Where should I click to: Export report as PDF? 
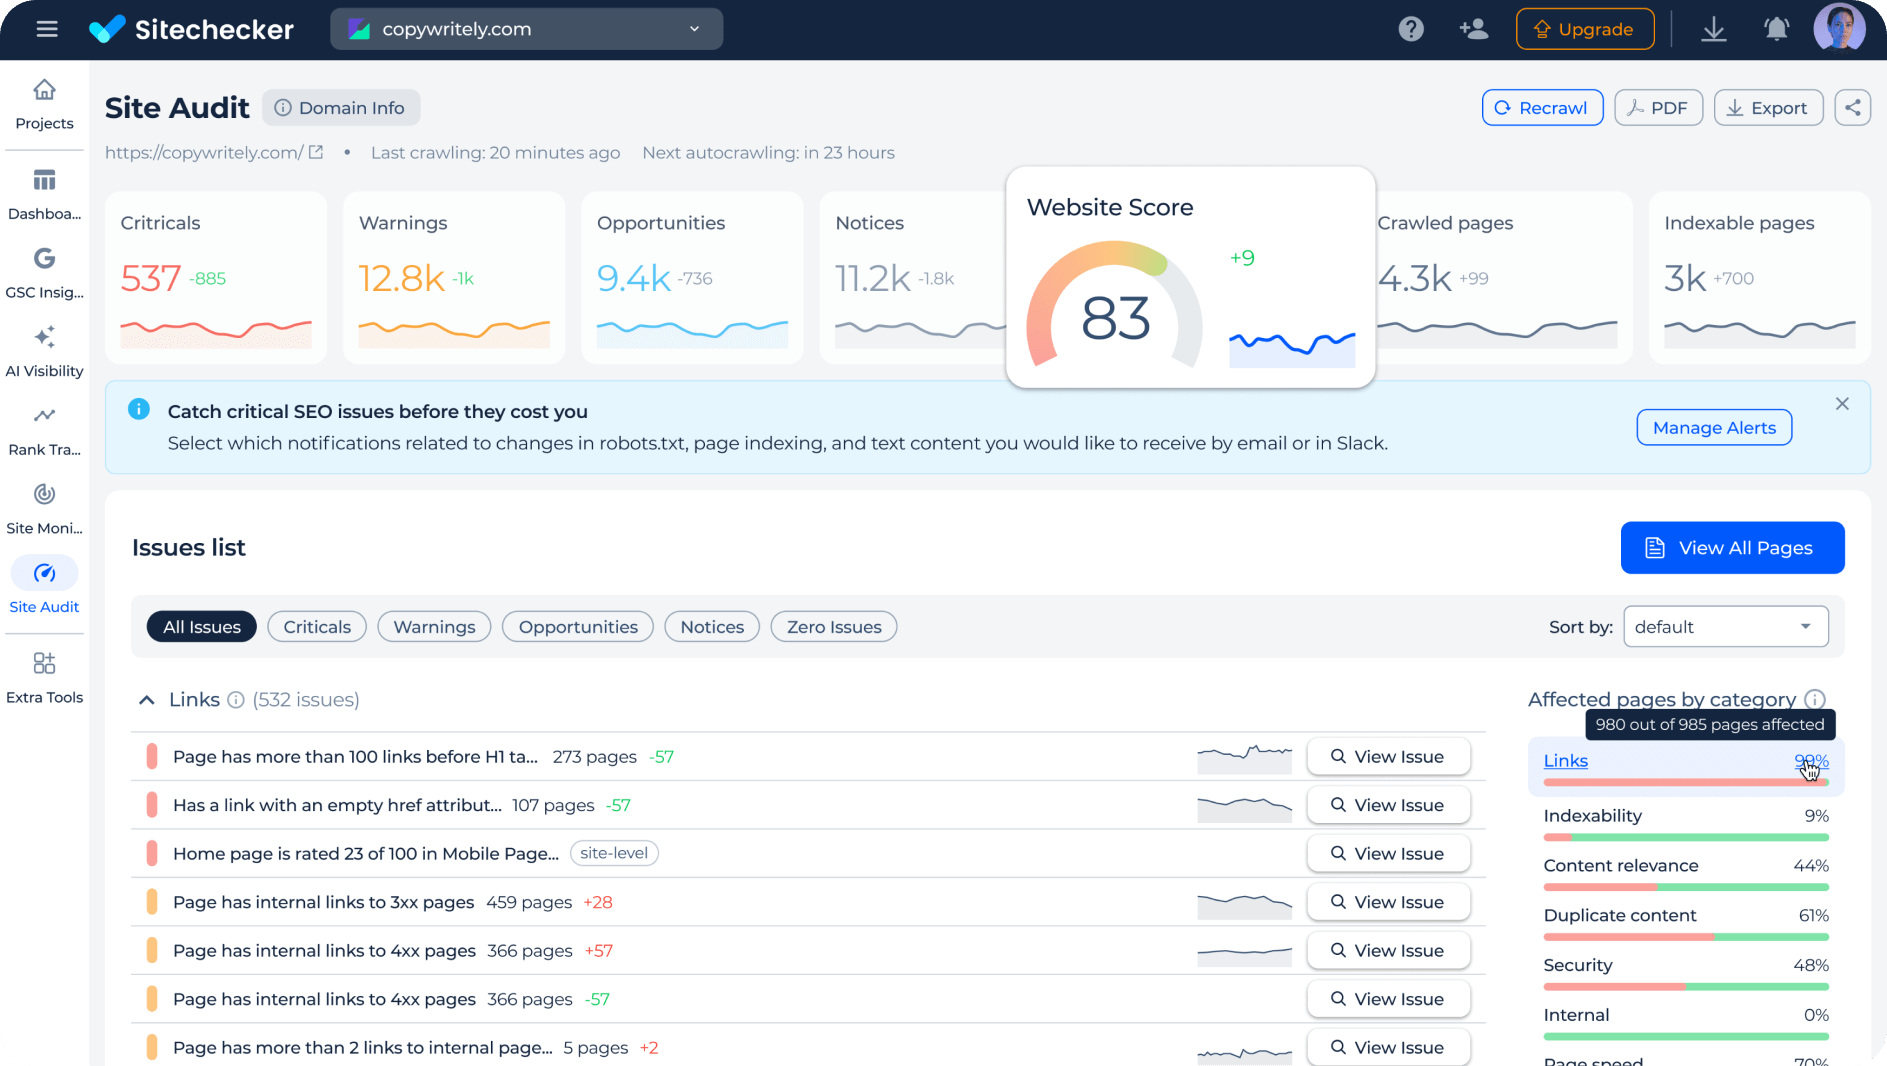pyautogui.click(x=1658, y=108)
